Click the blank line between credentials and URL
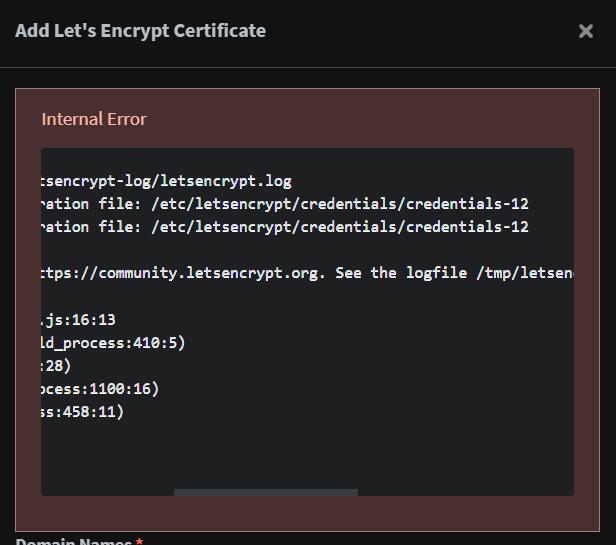Screen dimensions: 616x545 (300, 250)
